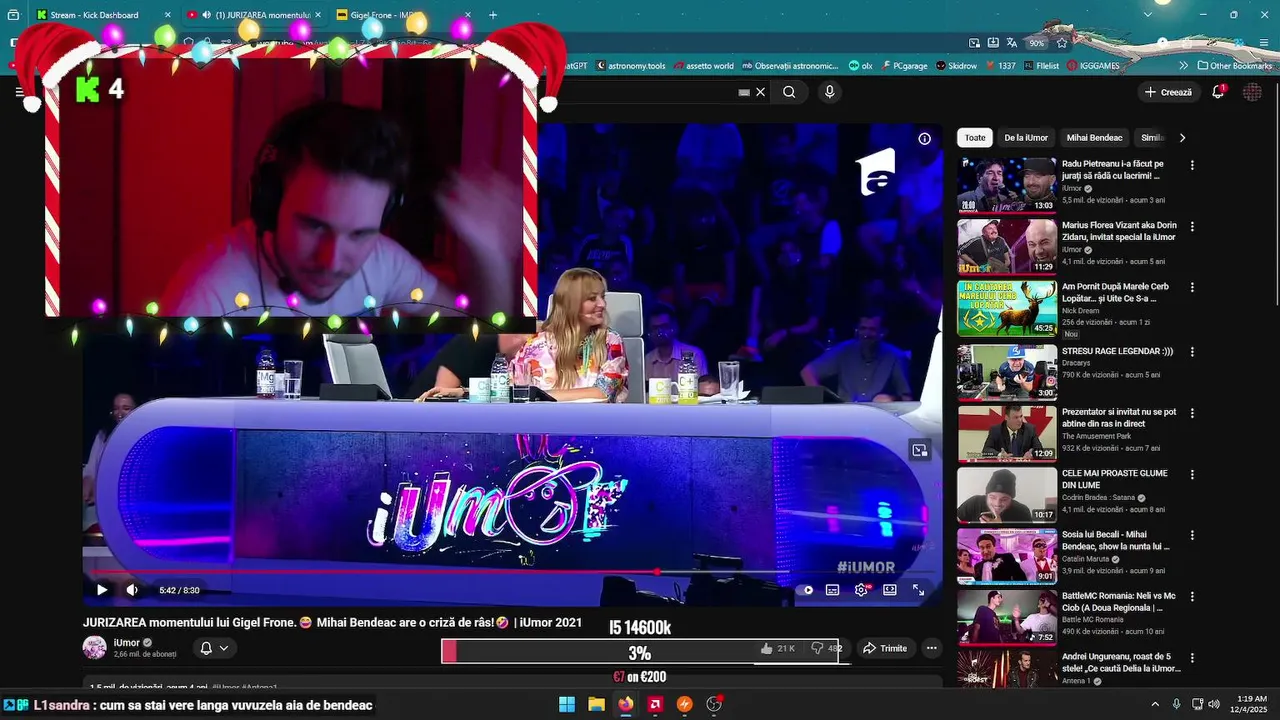
Task: Open PCgarage bookmark
Action: [903, 66]
